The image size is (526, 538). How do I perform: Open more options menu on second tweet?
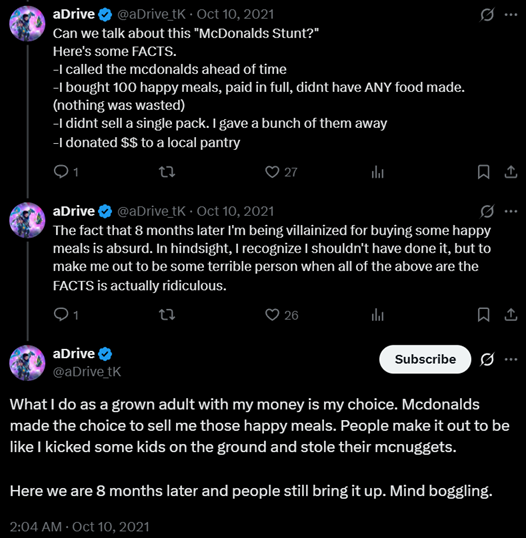[x=511, y=211]
